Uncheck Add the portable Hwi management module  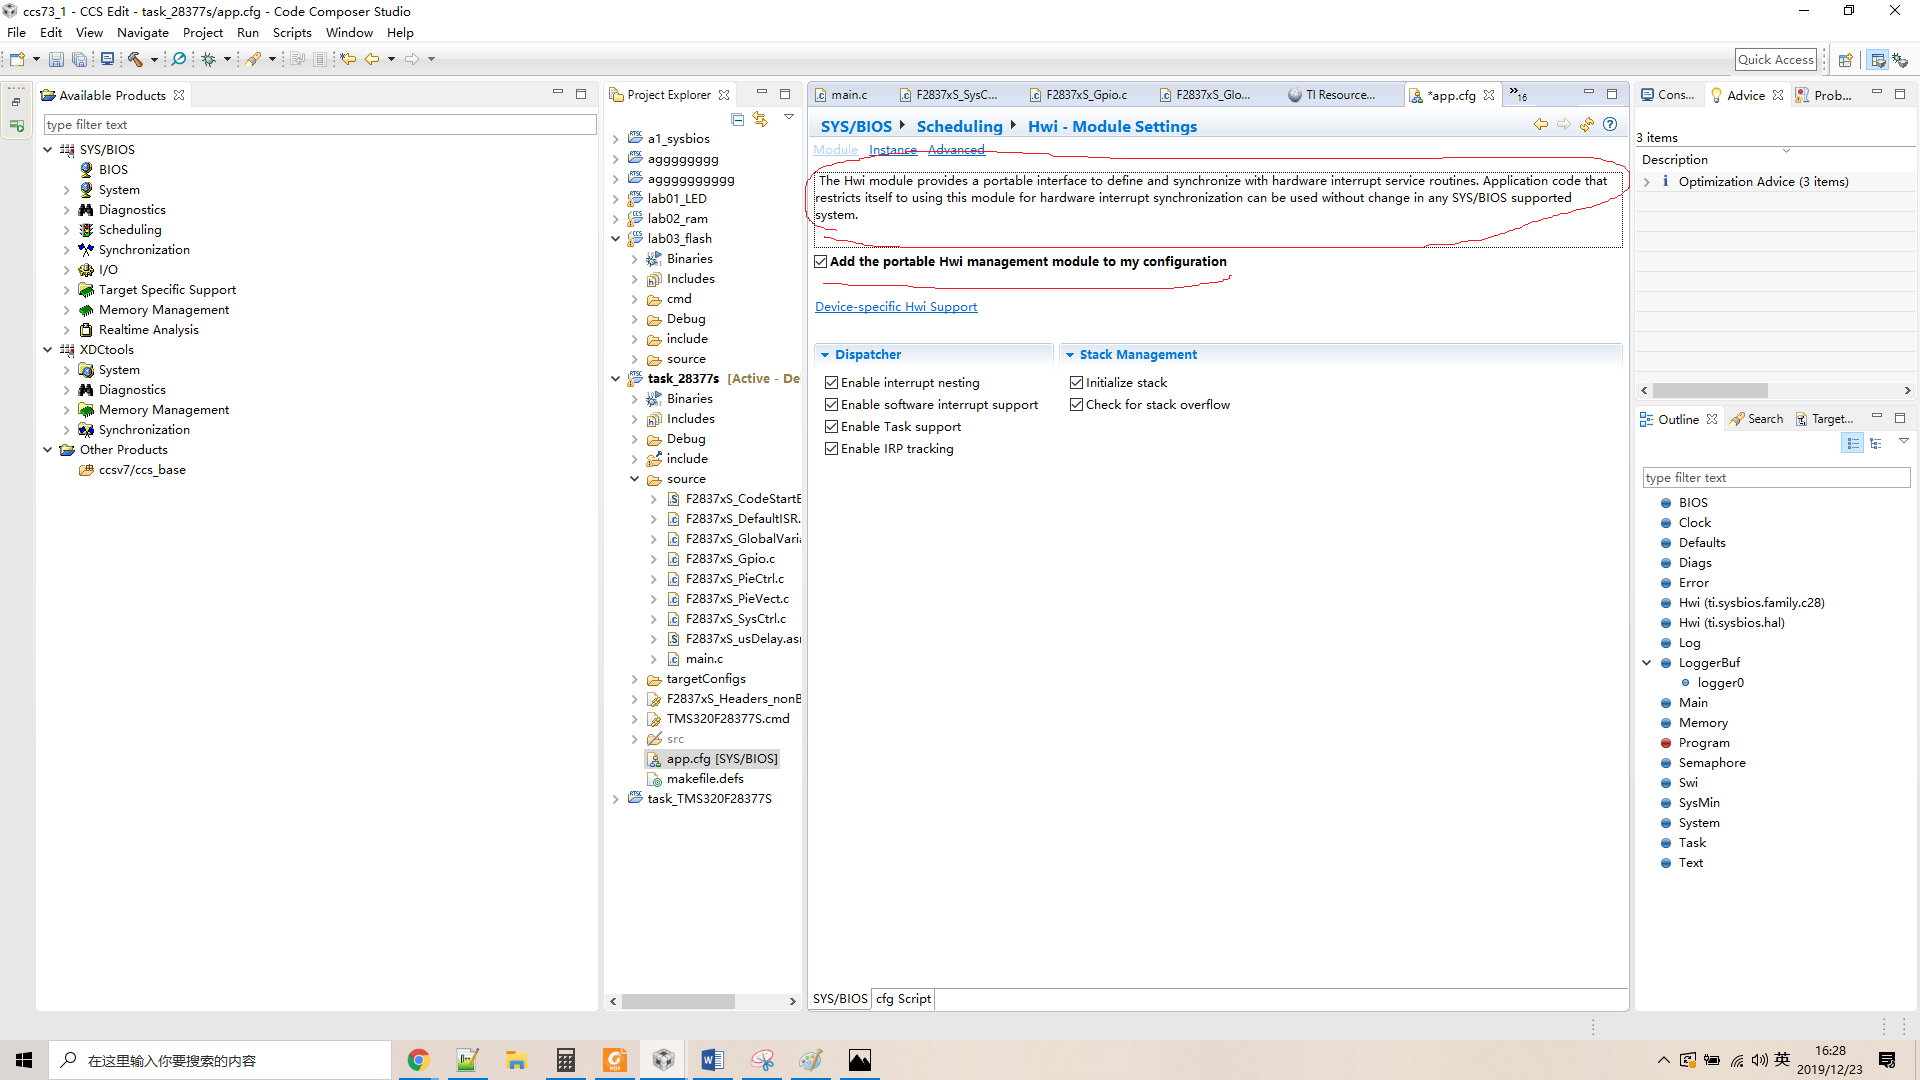click(821, 261)
